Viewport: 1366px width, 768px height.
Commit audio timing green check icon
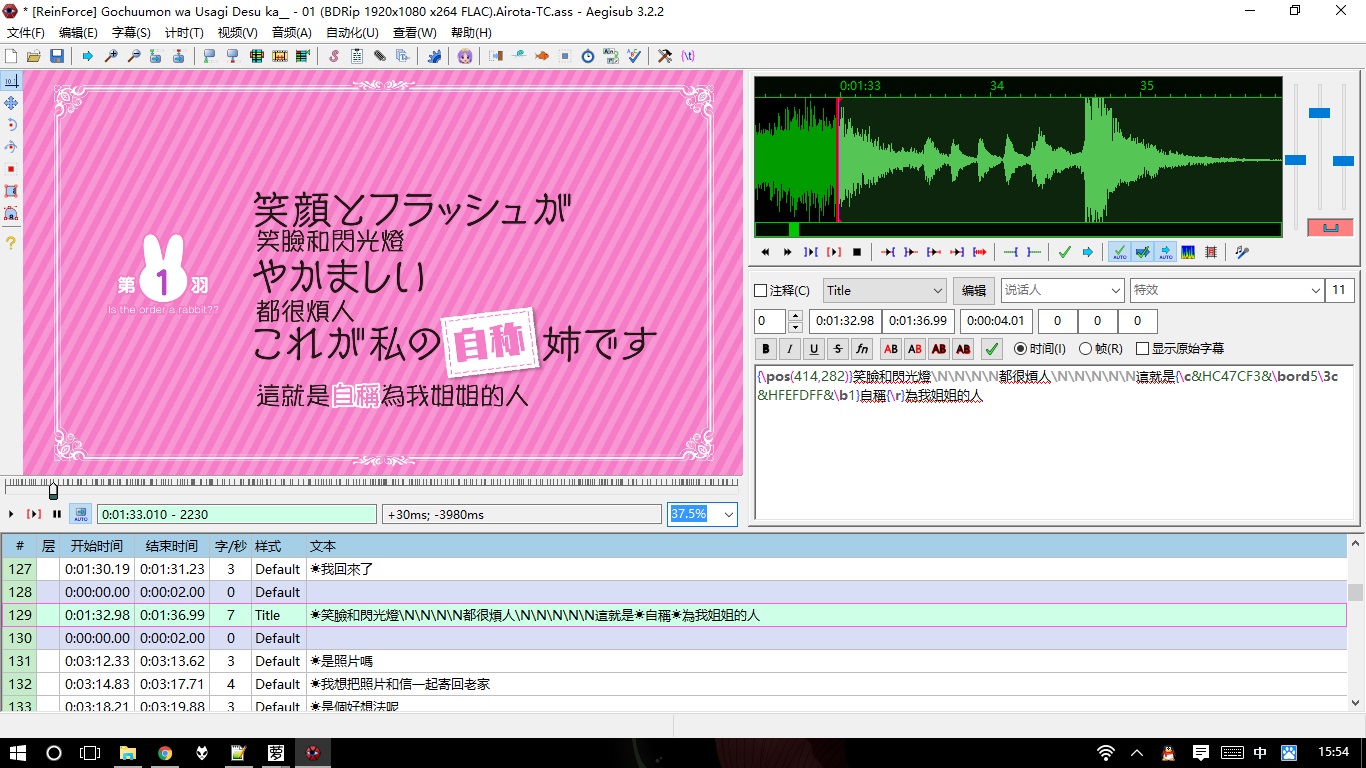1065,252
